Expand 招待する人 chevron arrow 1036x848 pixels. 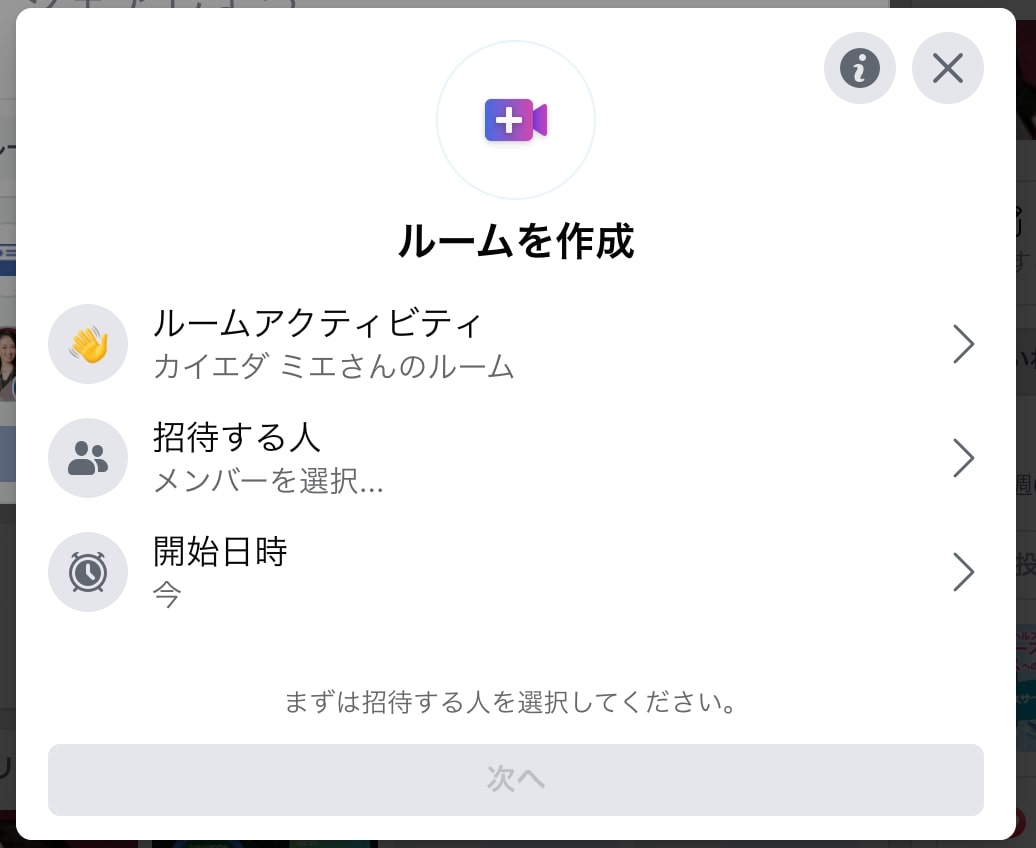964,458
